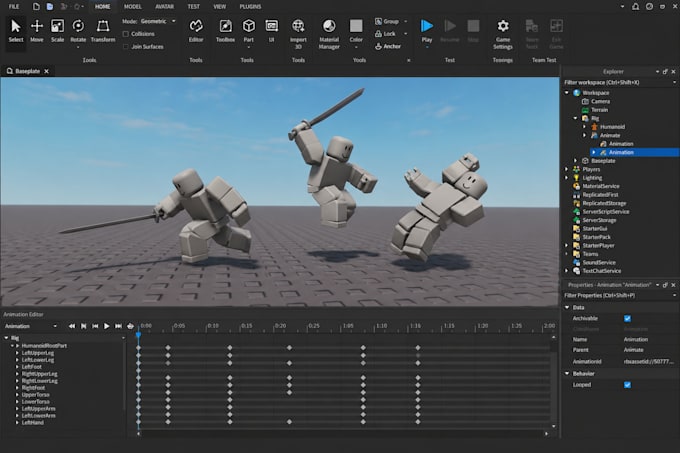The height and width of the screenshot is (453, 680).
Task: Click the Filter Properties search field
Action: point(618,296)
